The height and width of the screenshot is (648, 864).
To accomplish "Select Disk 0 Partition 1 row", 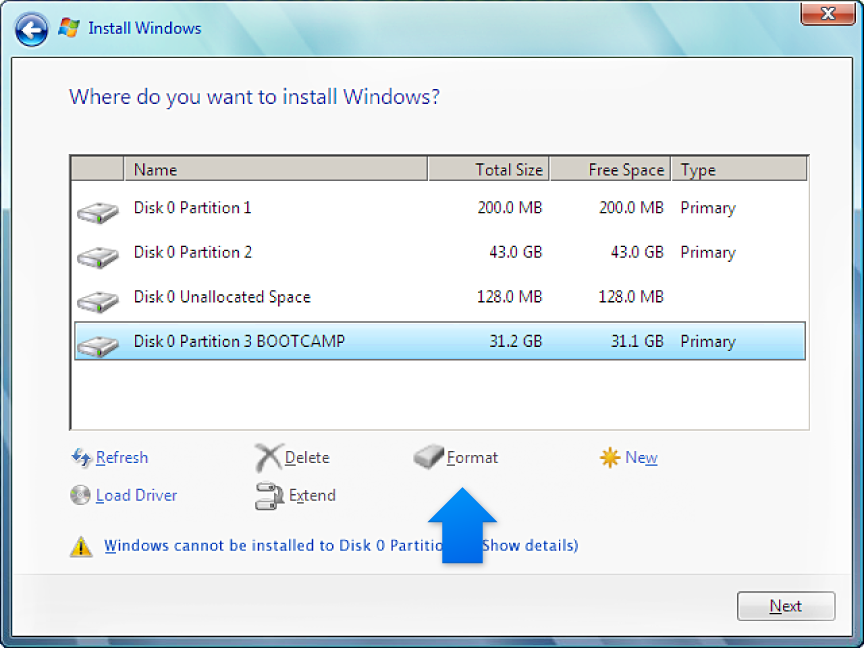I will coord(440,208).
